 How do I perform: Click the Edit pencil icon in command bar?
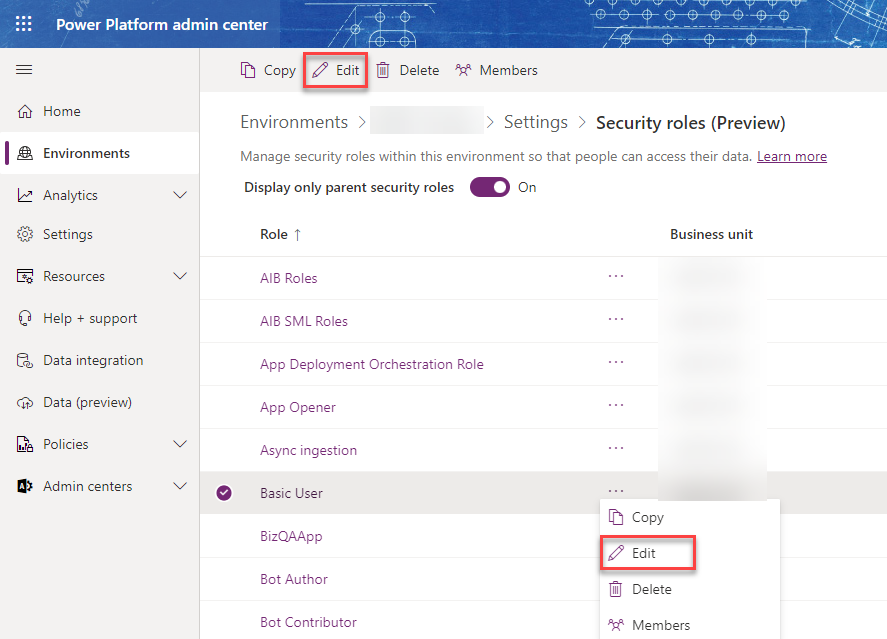(x=320, y=70)
